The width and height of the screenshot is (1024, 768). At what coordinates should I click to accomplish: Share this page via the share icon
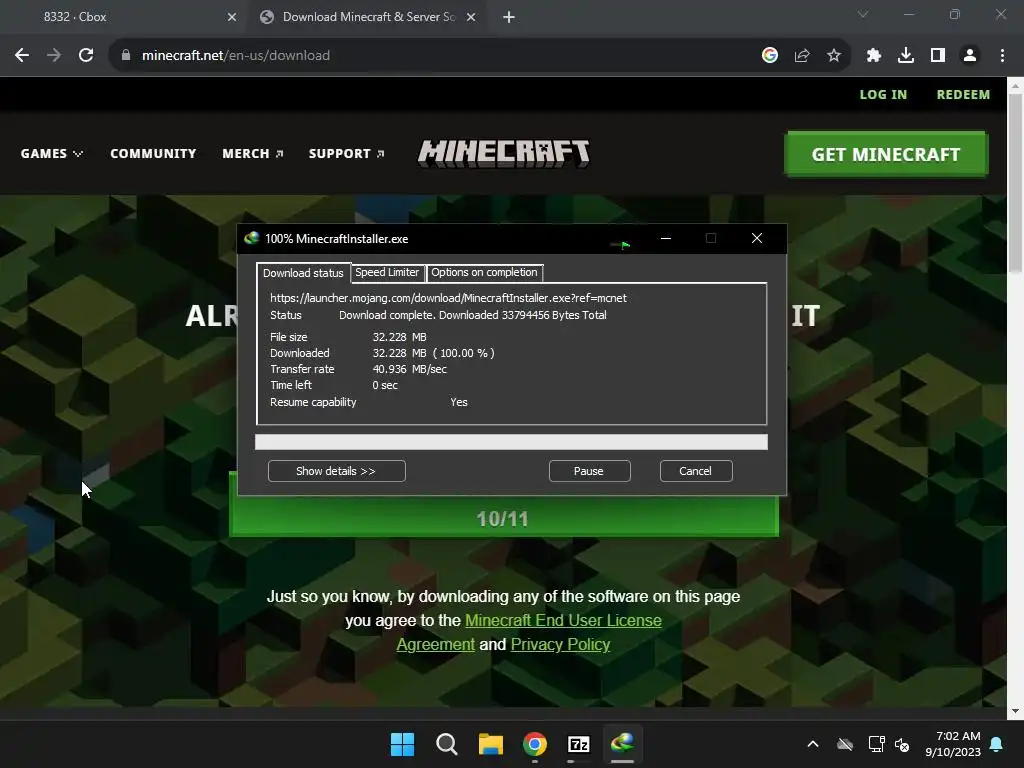point(802,56)
